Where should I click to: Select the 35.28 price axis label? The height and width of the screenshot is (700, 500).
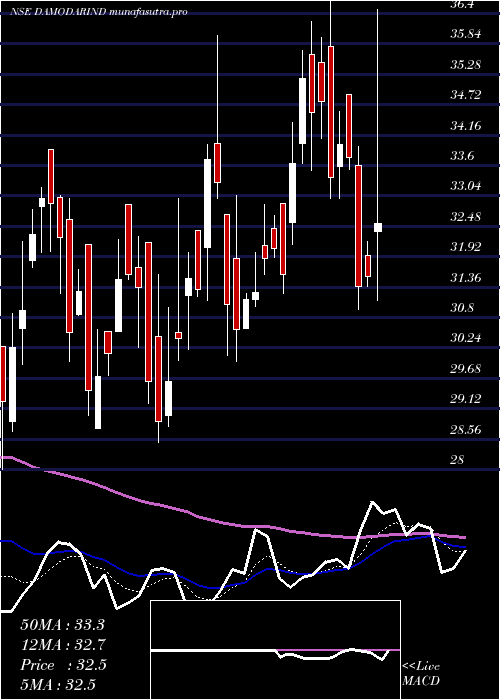pyautogui.click(x=466, y=65)
